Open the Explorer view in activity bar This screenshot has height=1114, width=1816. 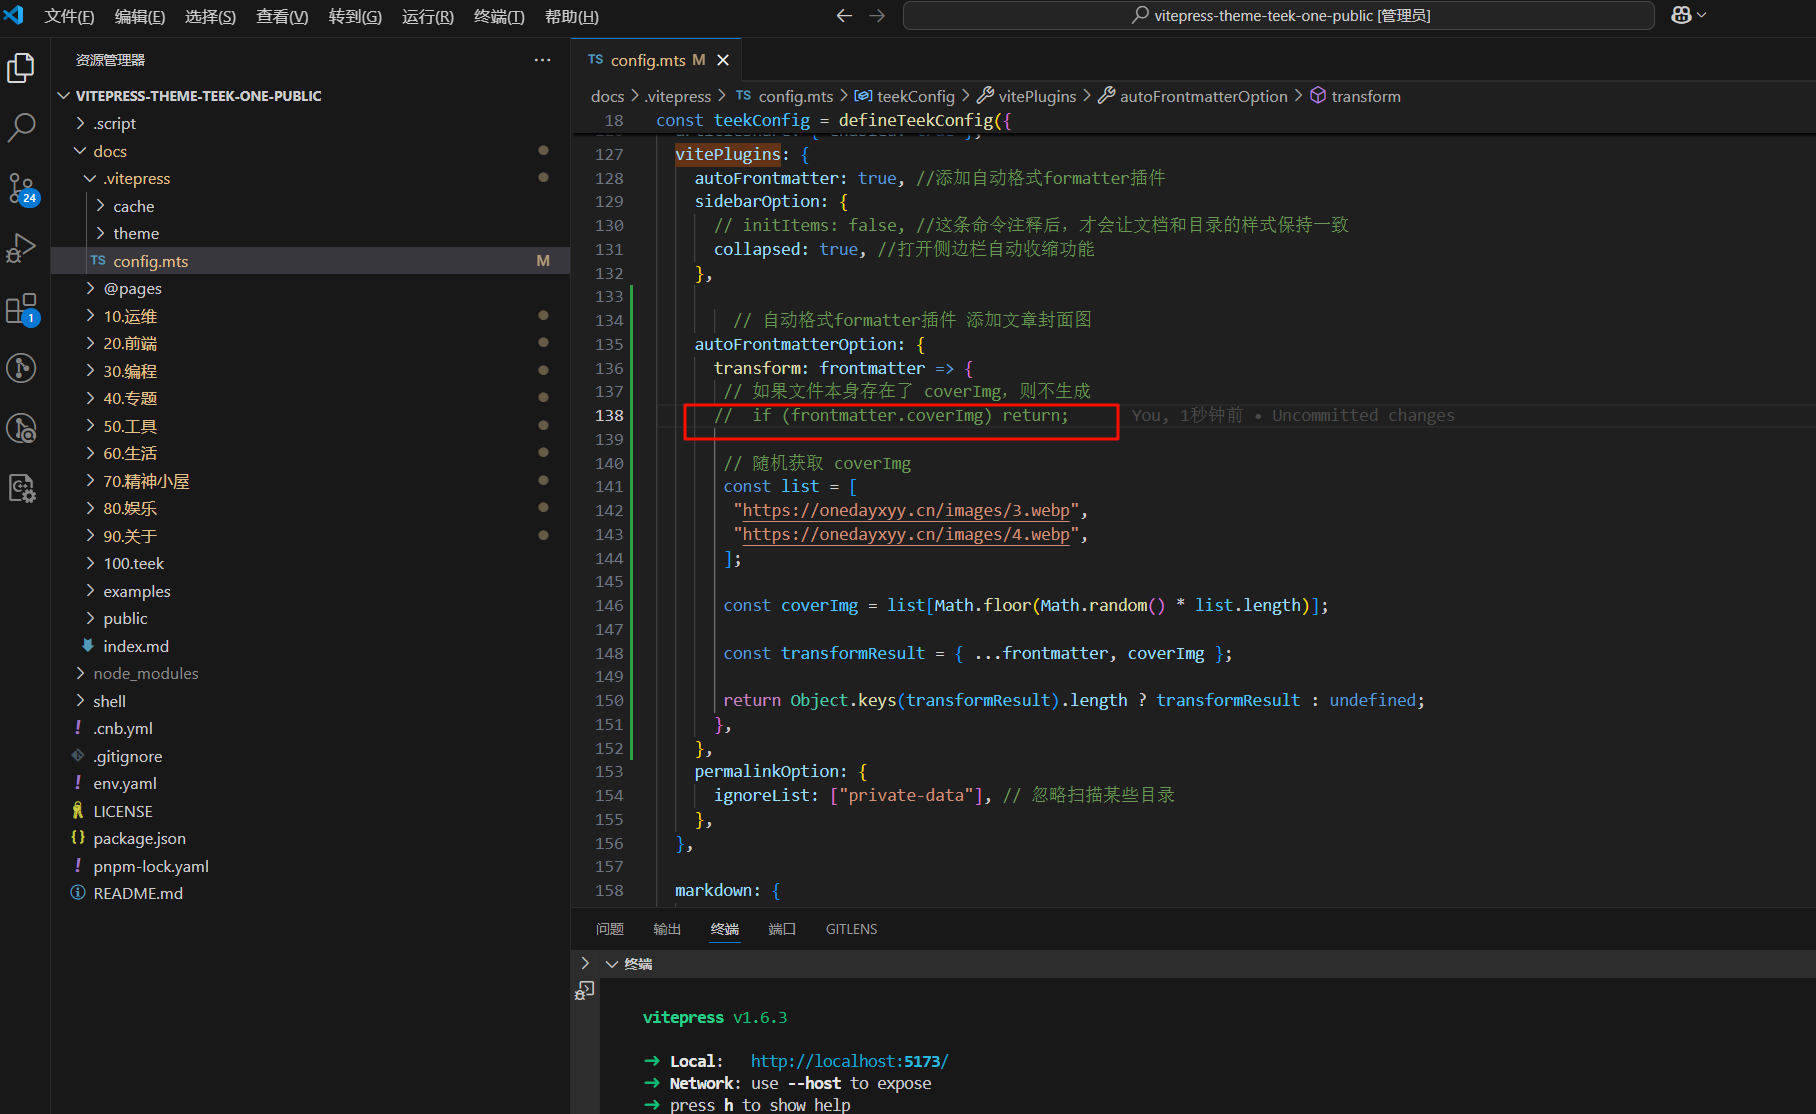pyautogui.click(x=21, y=68)
